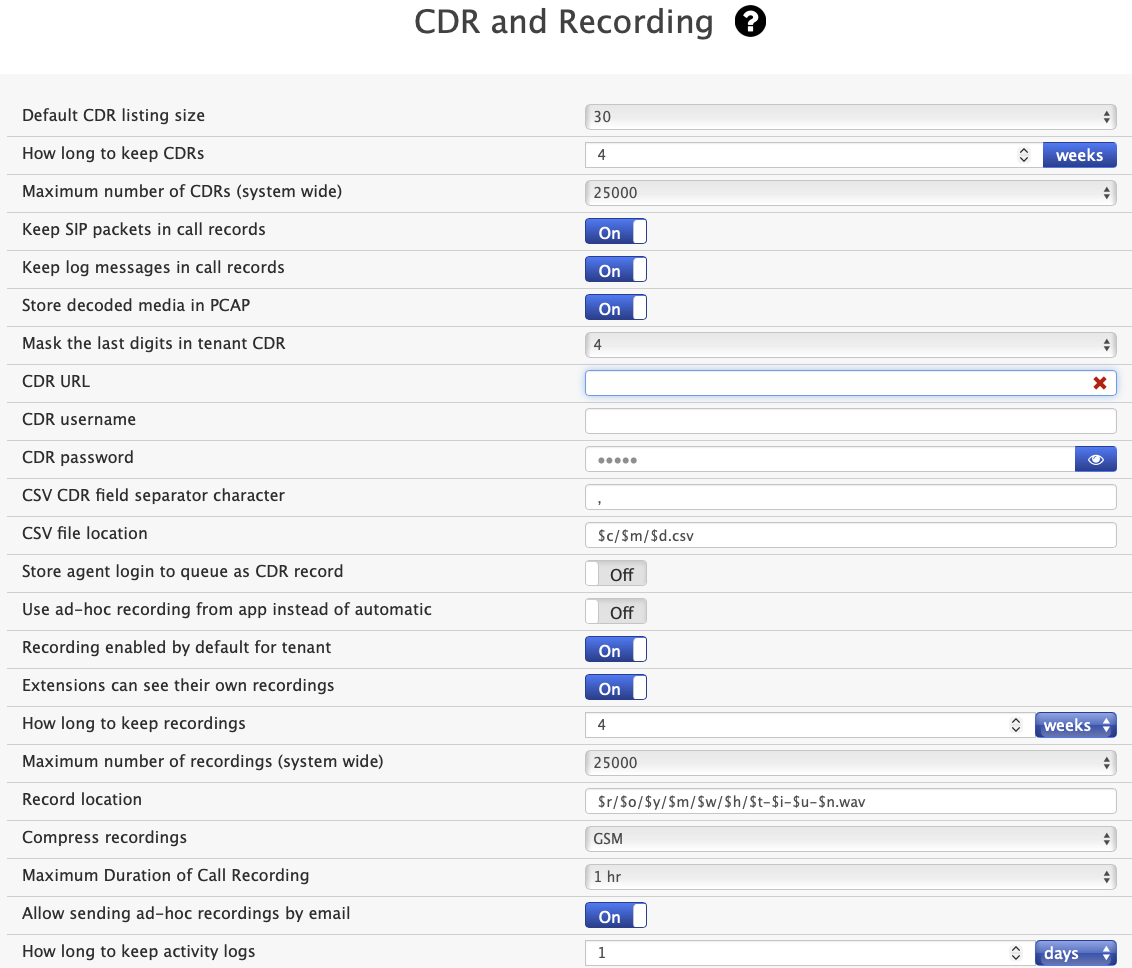This screenshot has width=1132, height=968.
Task: Edit the Record location path field
Action: [851, 801]
